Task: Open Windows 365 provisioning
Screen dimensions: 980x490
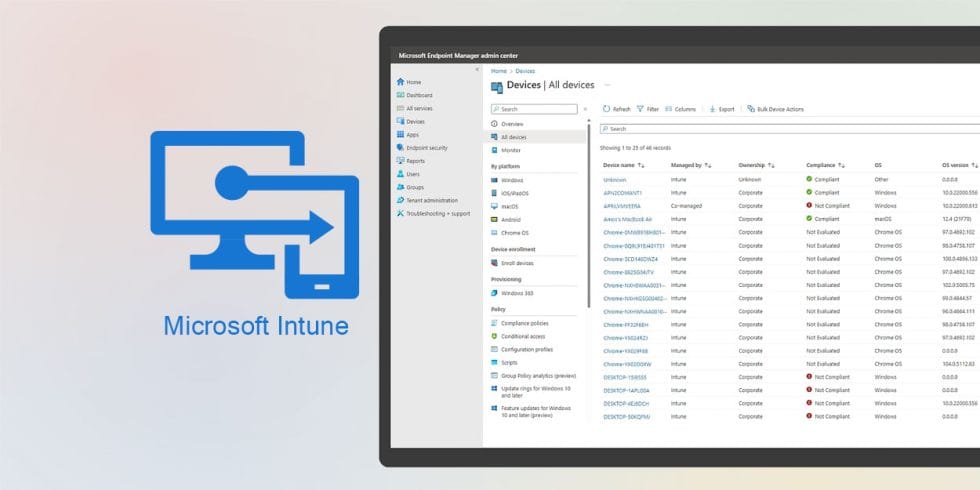Action: [x=512, y=292]
